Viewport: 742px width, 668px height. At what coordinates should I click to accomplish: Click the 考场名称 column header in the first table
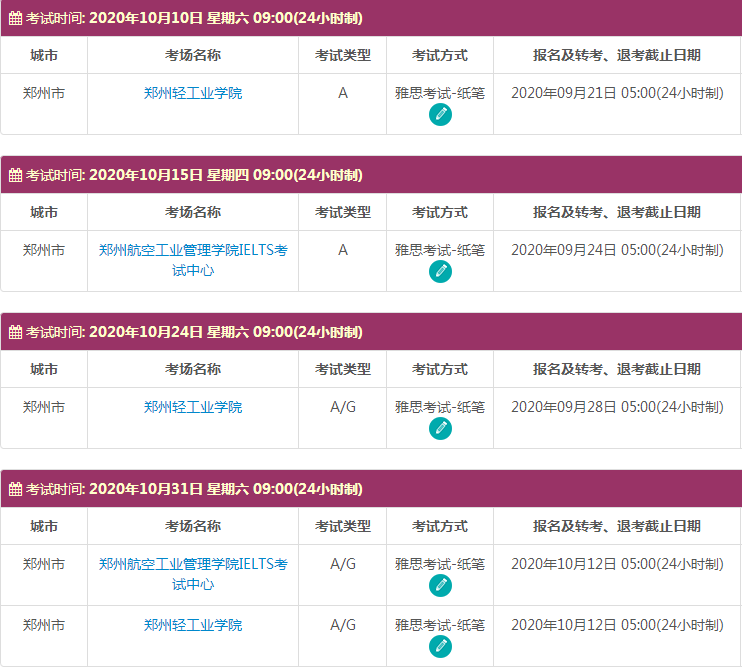pyautogui.click(x=193, y=55)
